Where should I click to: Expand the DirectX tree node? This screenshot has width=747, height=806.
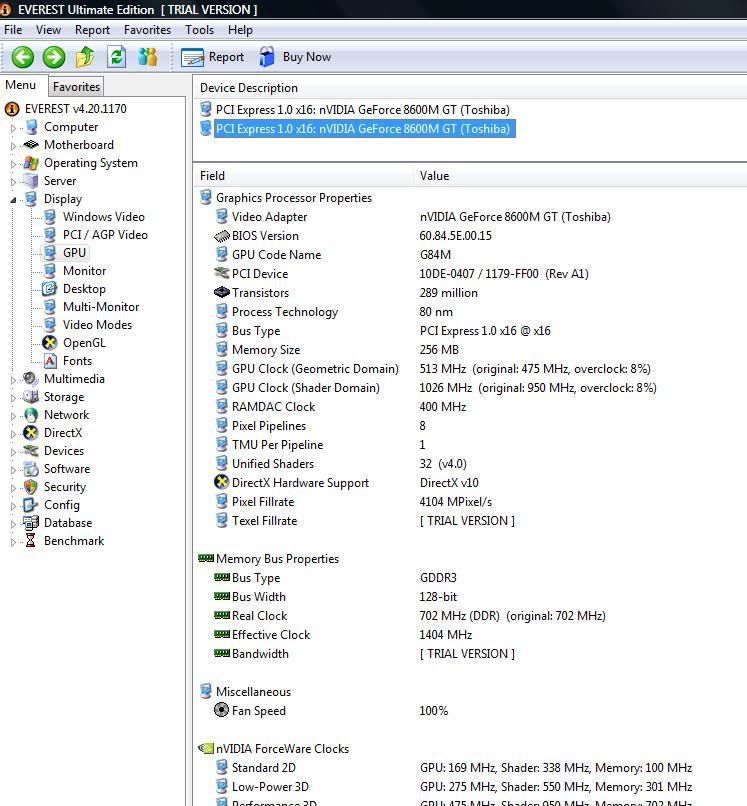13,433
